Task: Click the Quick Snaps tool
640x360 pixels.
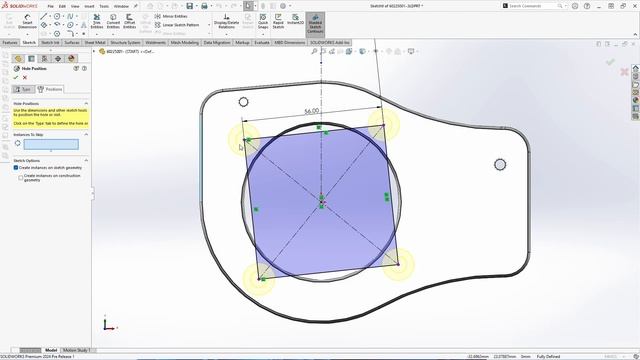Action: pos(263,20)
